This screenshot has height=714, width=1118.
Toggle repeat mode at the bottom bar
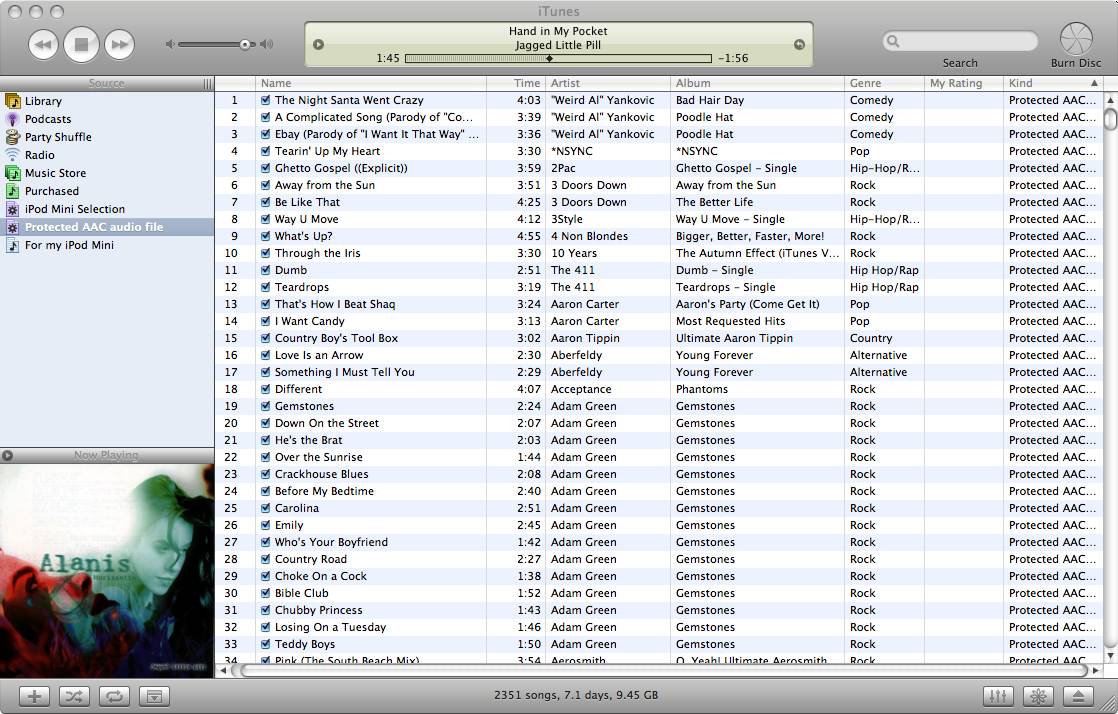pyautogui.click(x=114, y=696)
